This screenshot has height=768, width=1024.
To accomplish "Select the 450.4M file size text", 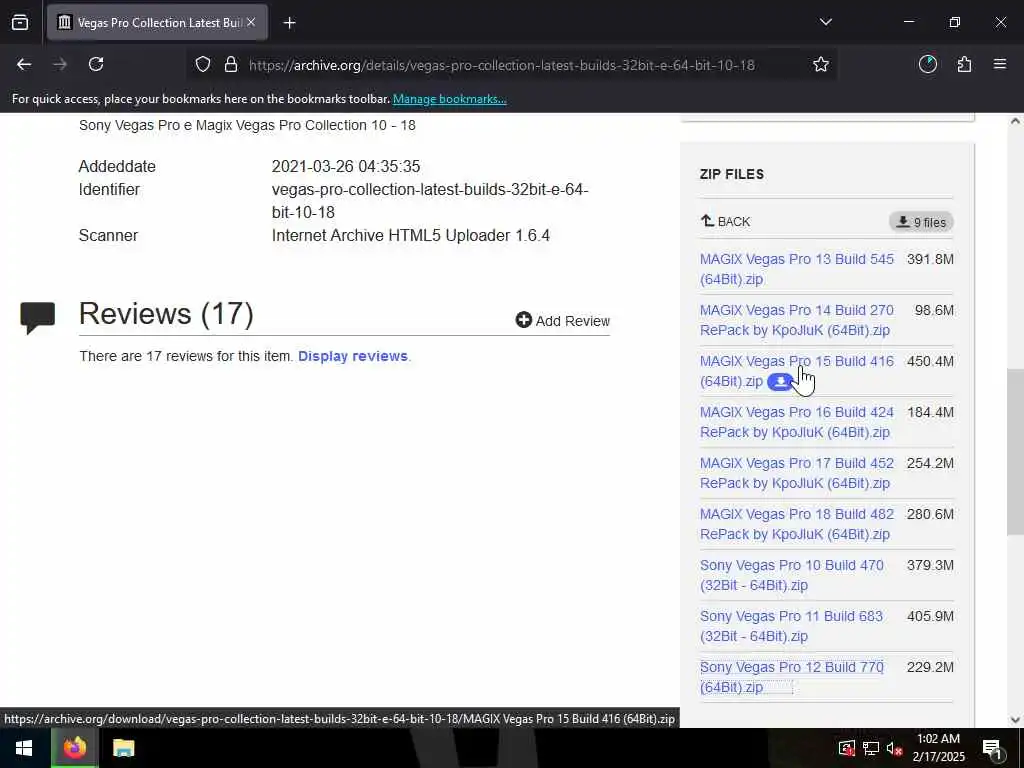I will (930, 361).
